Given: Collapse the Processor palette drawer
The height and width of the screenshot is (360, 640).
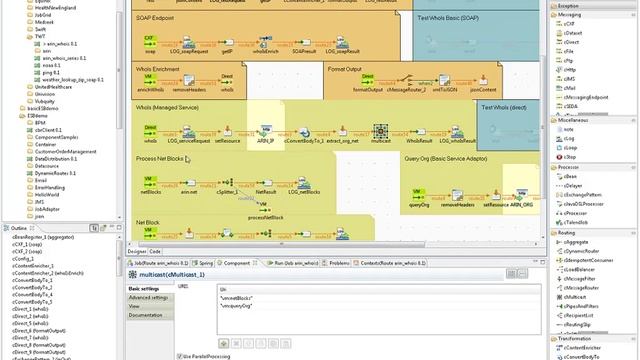Looking at the screenshot, I should (x=594, y=167).
